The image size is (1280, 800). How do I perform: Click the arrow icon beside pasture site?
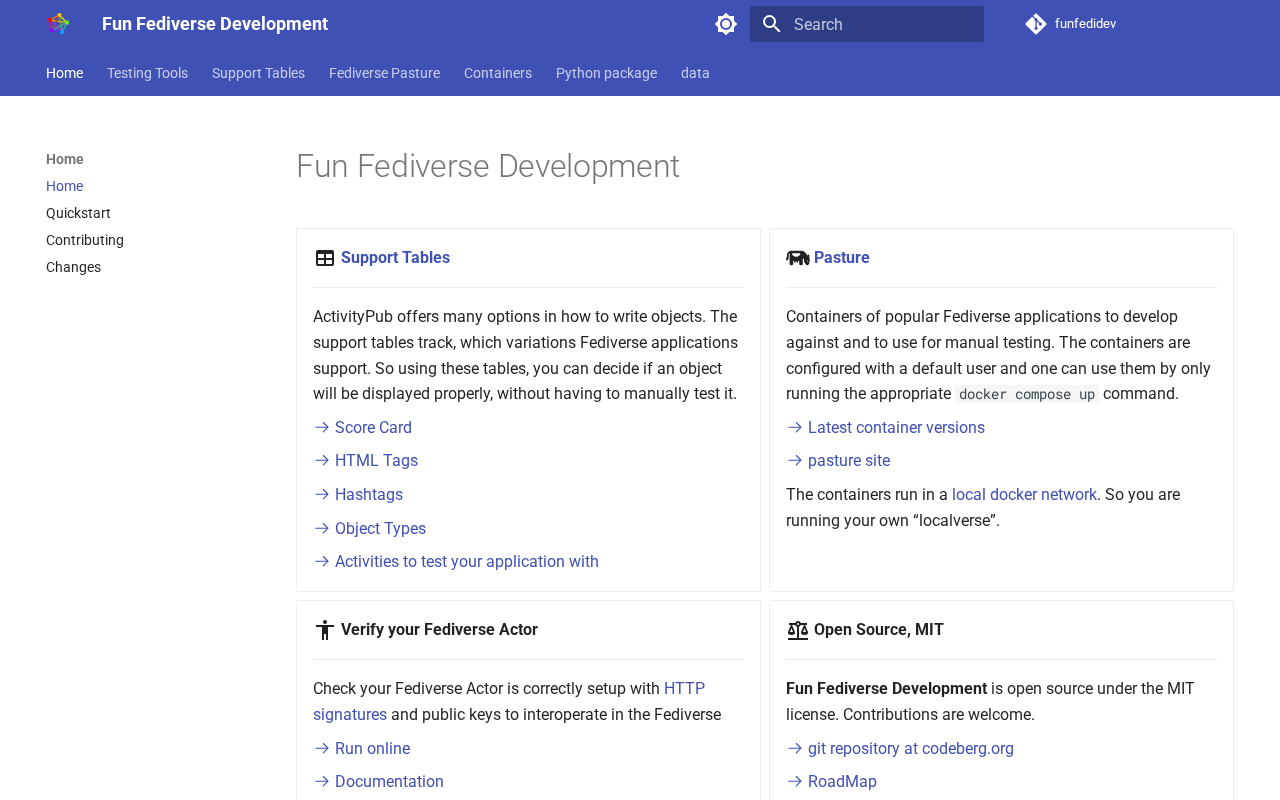[795, 461]
